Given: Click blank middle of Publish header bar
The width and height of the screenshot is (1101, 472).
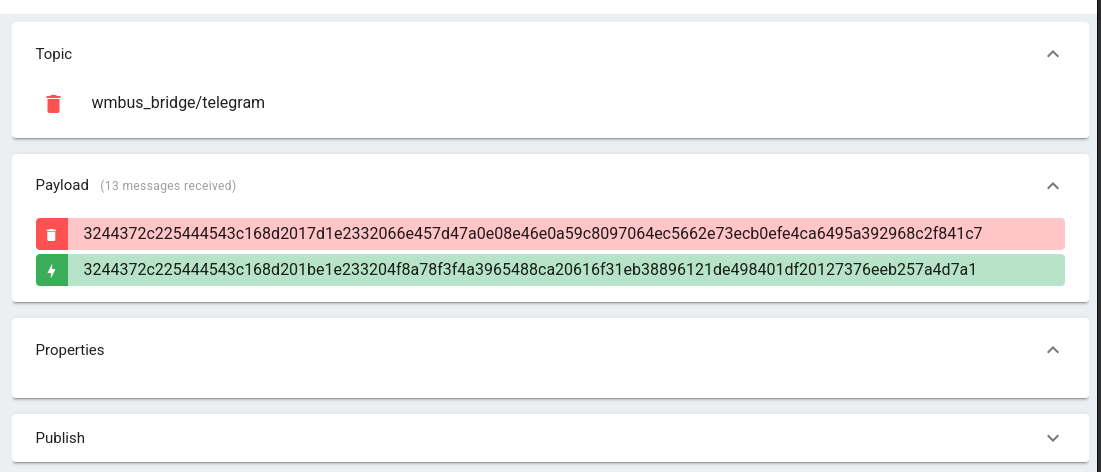Looking at the screenshot, I should (550, 438).
